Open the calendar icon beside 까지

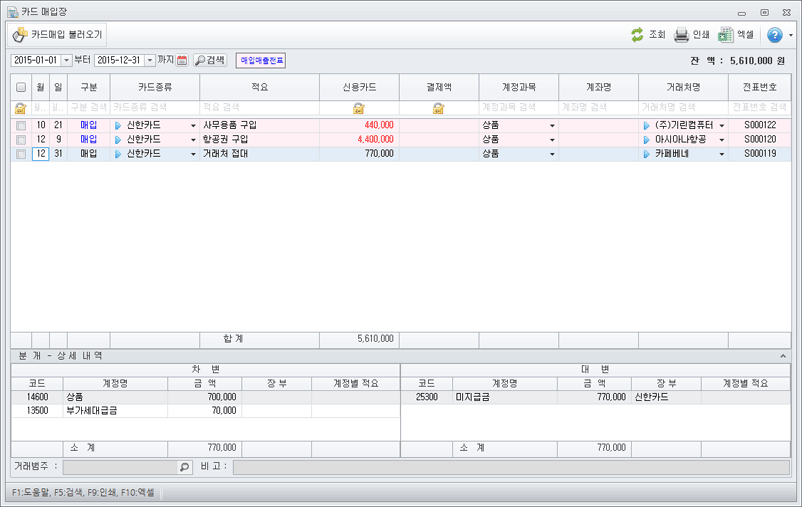click(182, 61)
